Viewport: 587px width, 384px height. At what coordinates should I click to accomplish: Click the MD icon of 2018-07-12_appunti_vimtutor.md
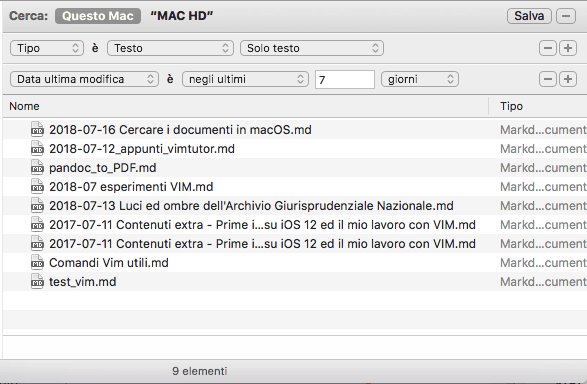click(x=37, y=148)
